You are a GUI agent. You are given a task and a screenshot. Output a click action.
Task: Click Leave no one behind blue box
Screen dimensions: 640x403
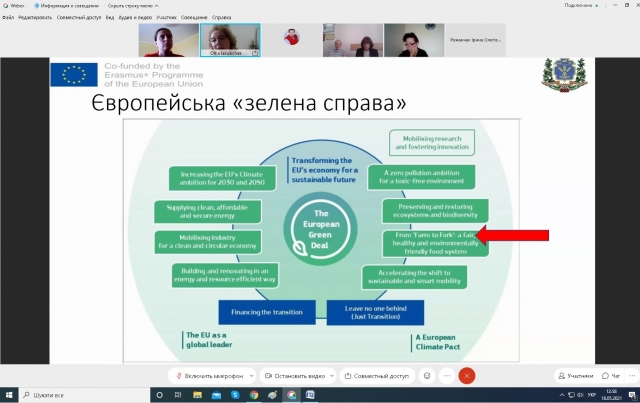tap(376, 312)
